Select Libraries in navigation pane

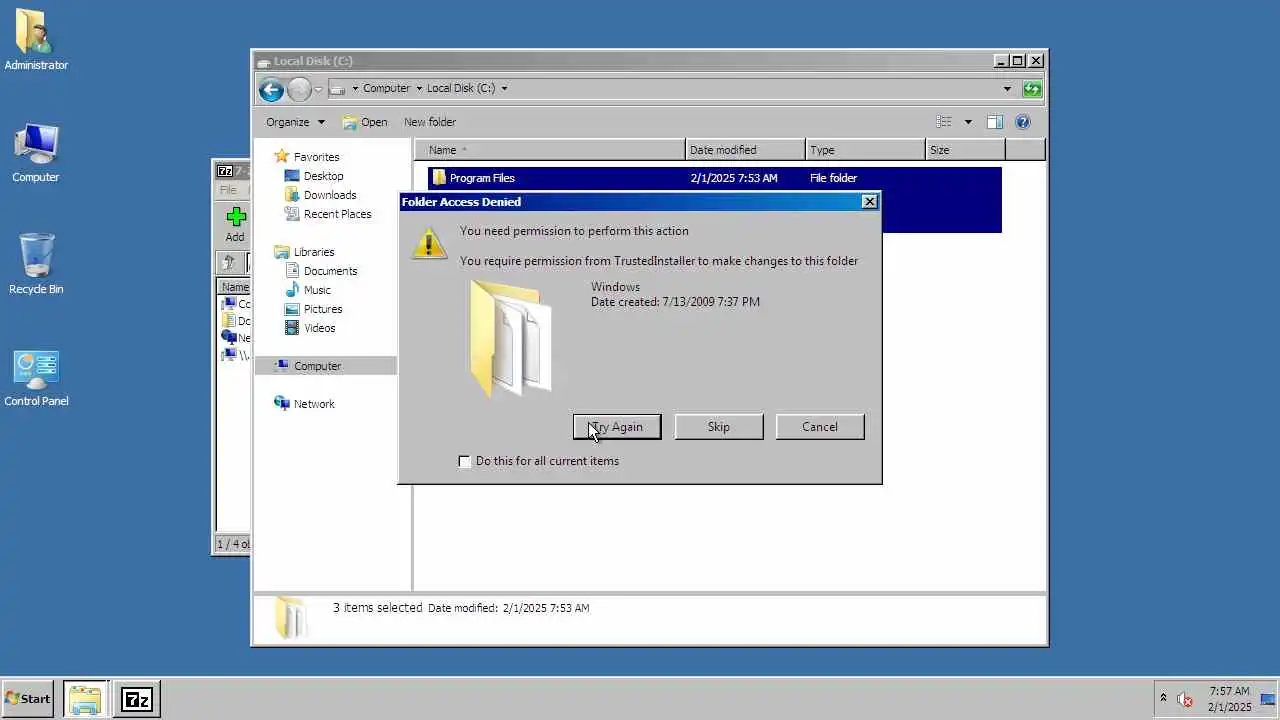tap(314, 252)
